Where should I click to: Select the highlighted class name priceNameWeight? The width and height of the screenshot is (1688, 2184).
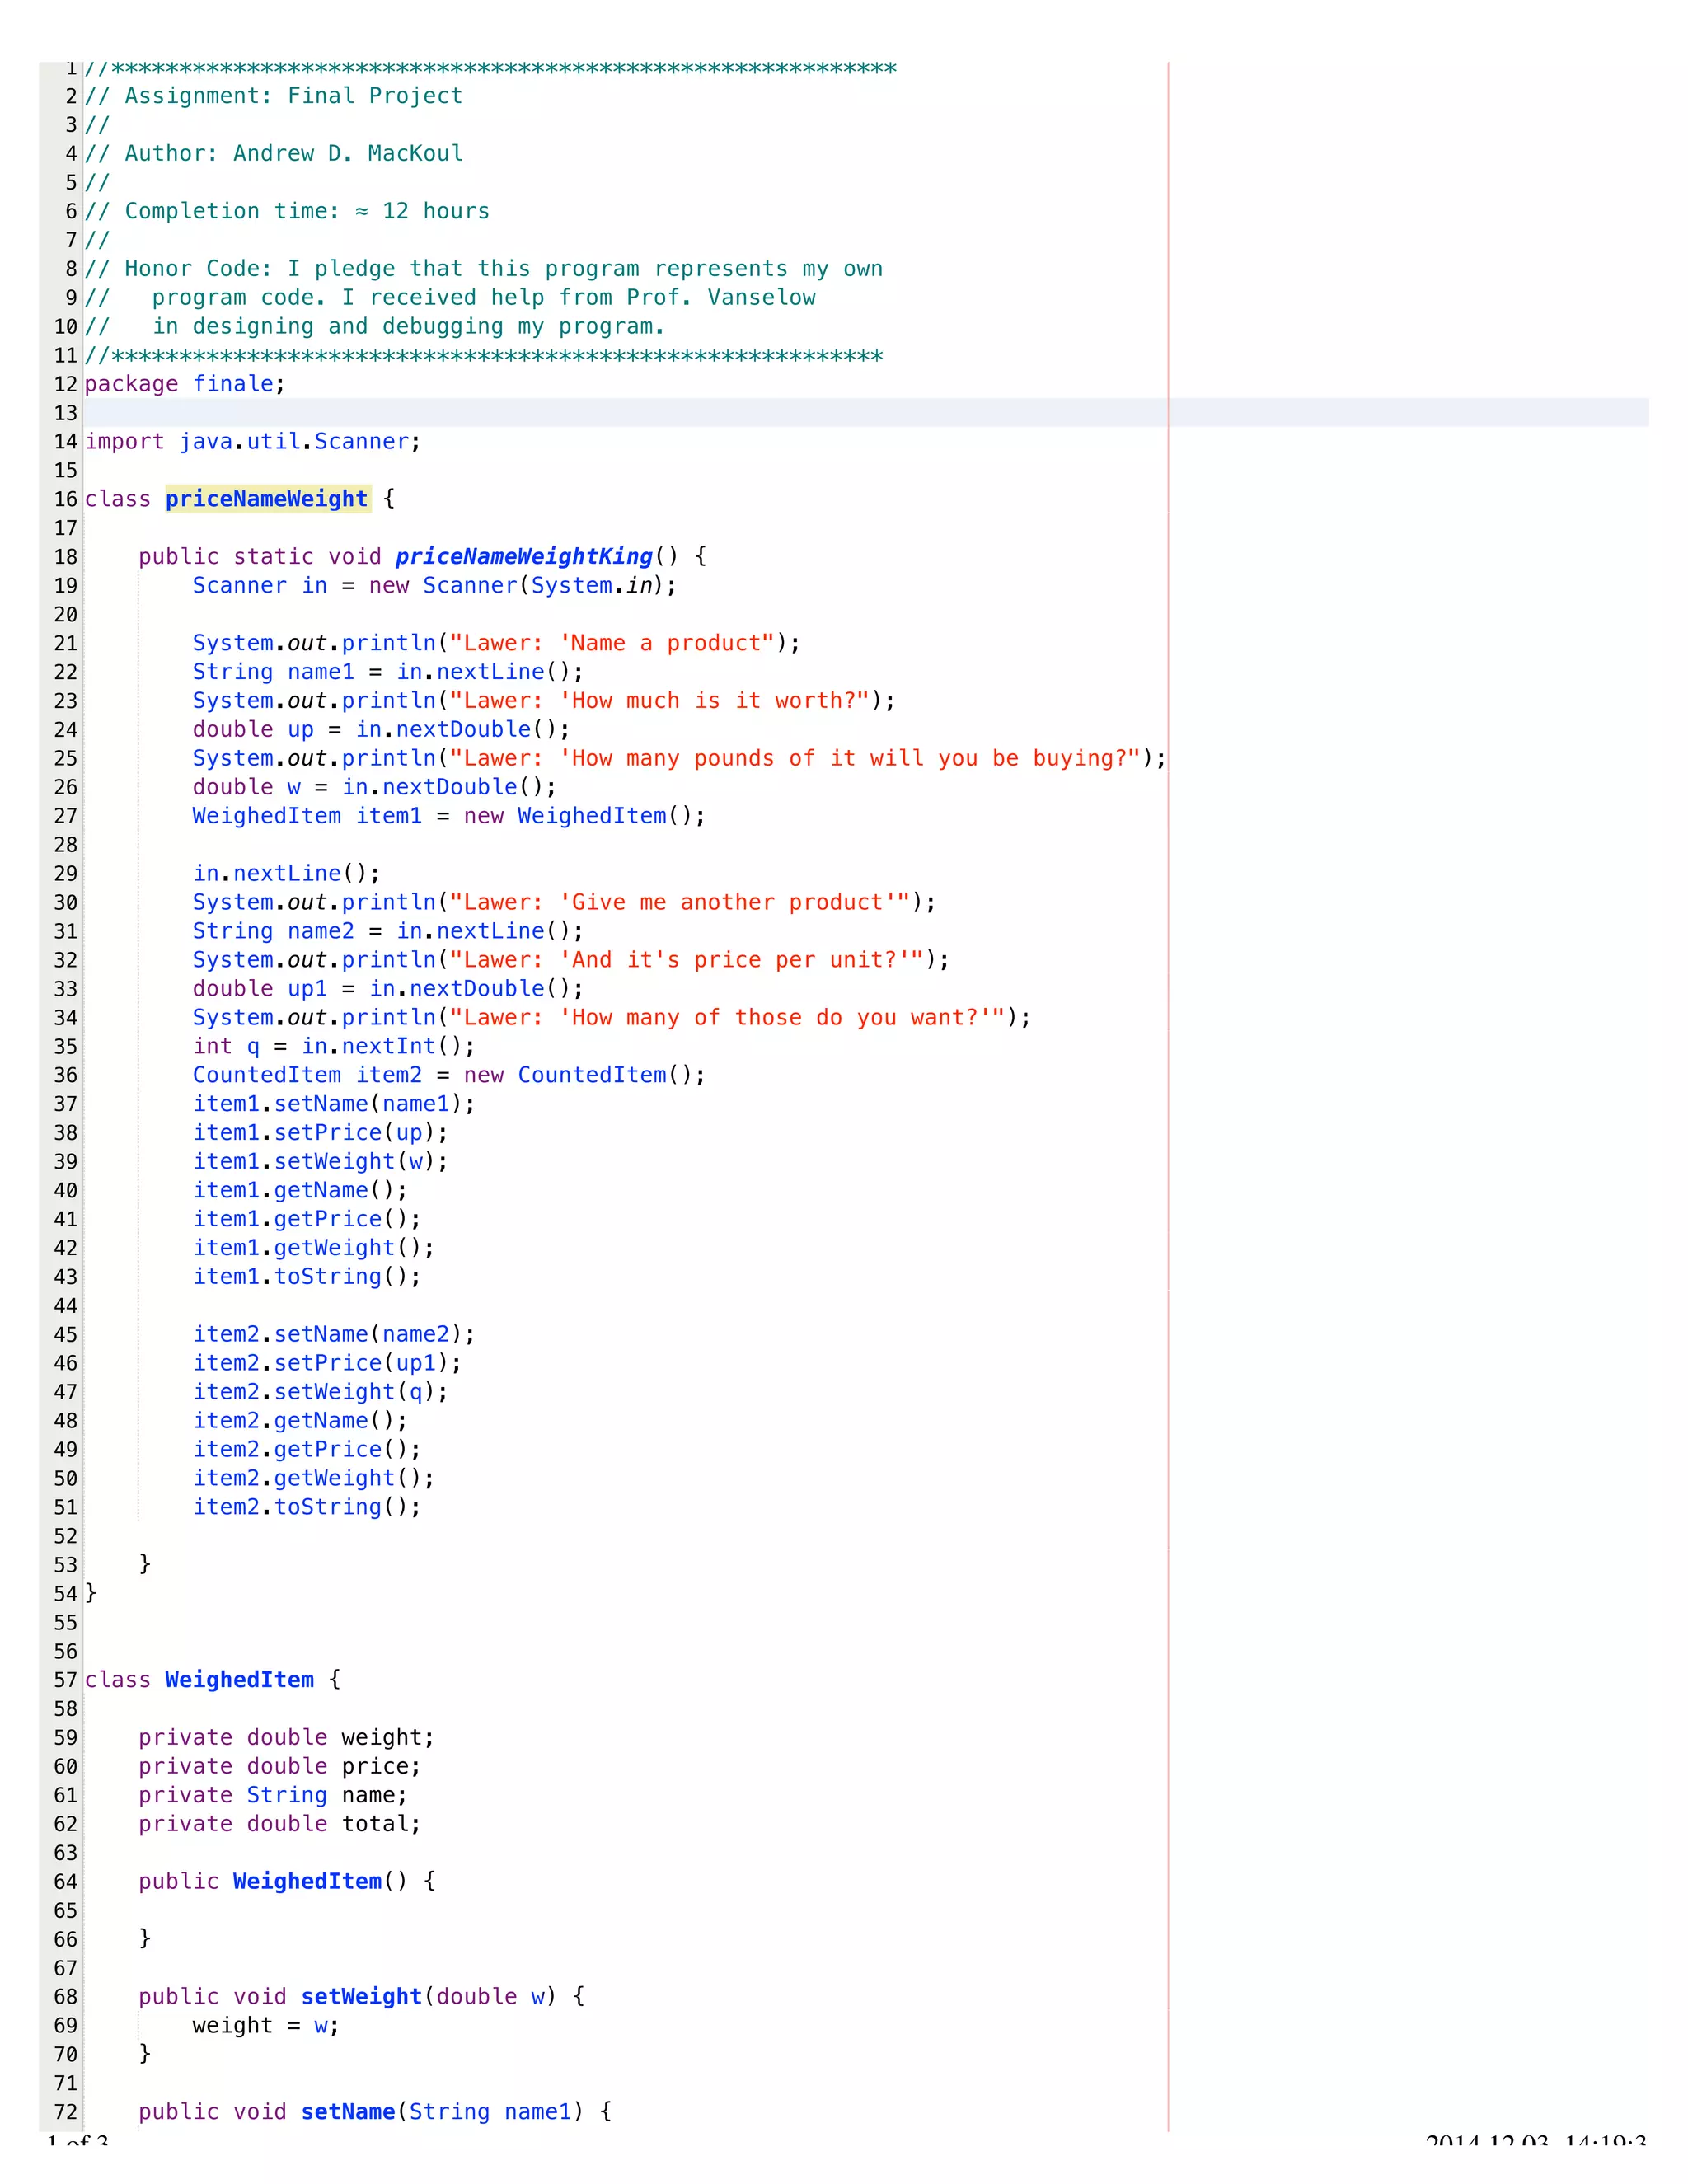pyautogui.click(x=268, y=499)
